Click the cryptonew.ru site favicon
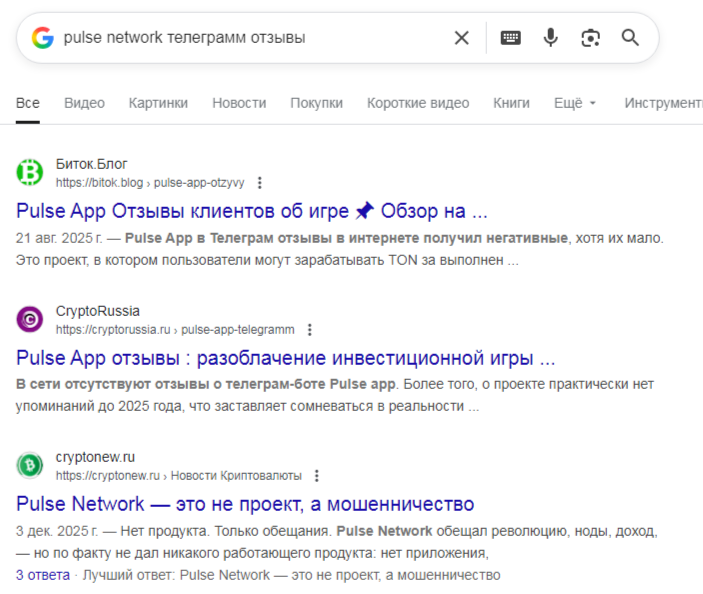Screen dimensions: 703x594 pos(30,466)
